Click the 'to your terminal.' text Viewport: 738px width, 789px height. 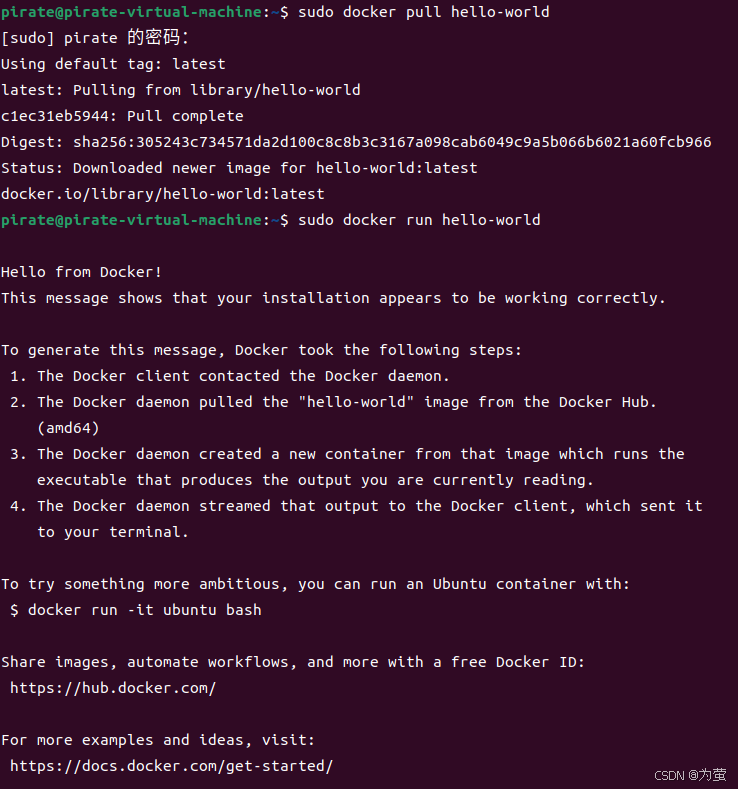[113, 532]
